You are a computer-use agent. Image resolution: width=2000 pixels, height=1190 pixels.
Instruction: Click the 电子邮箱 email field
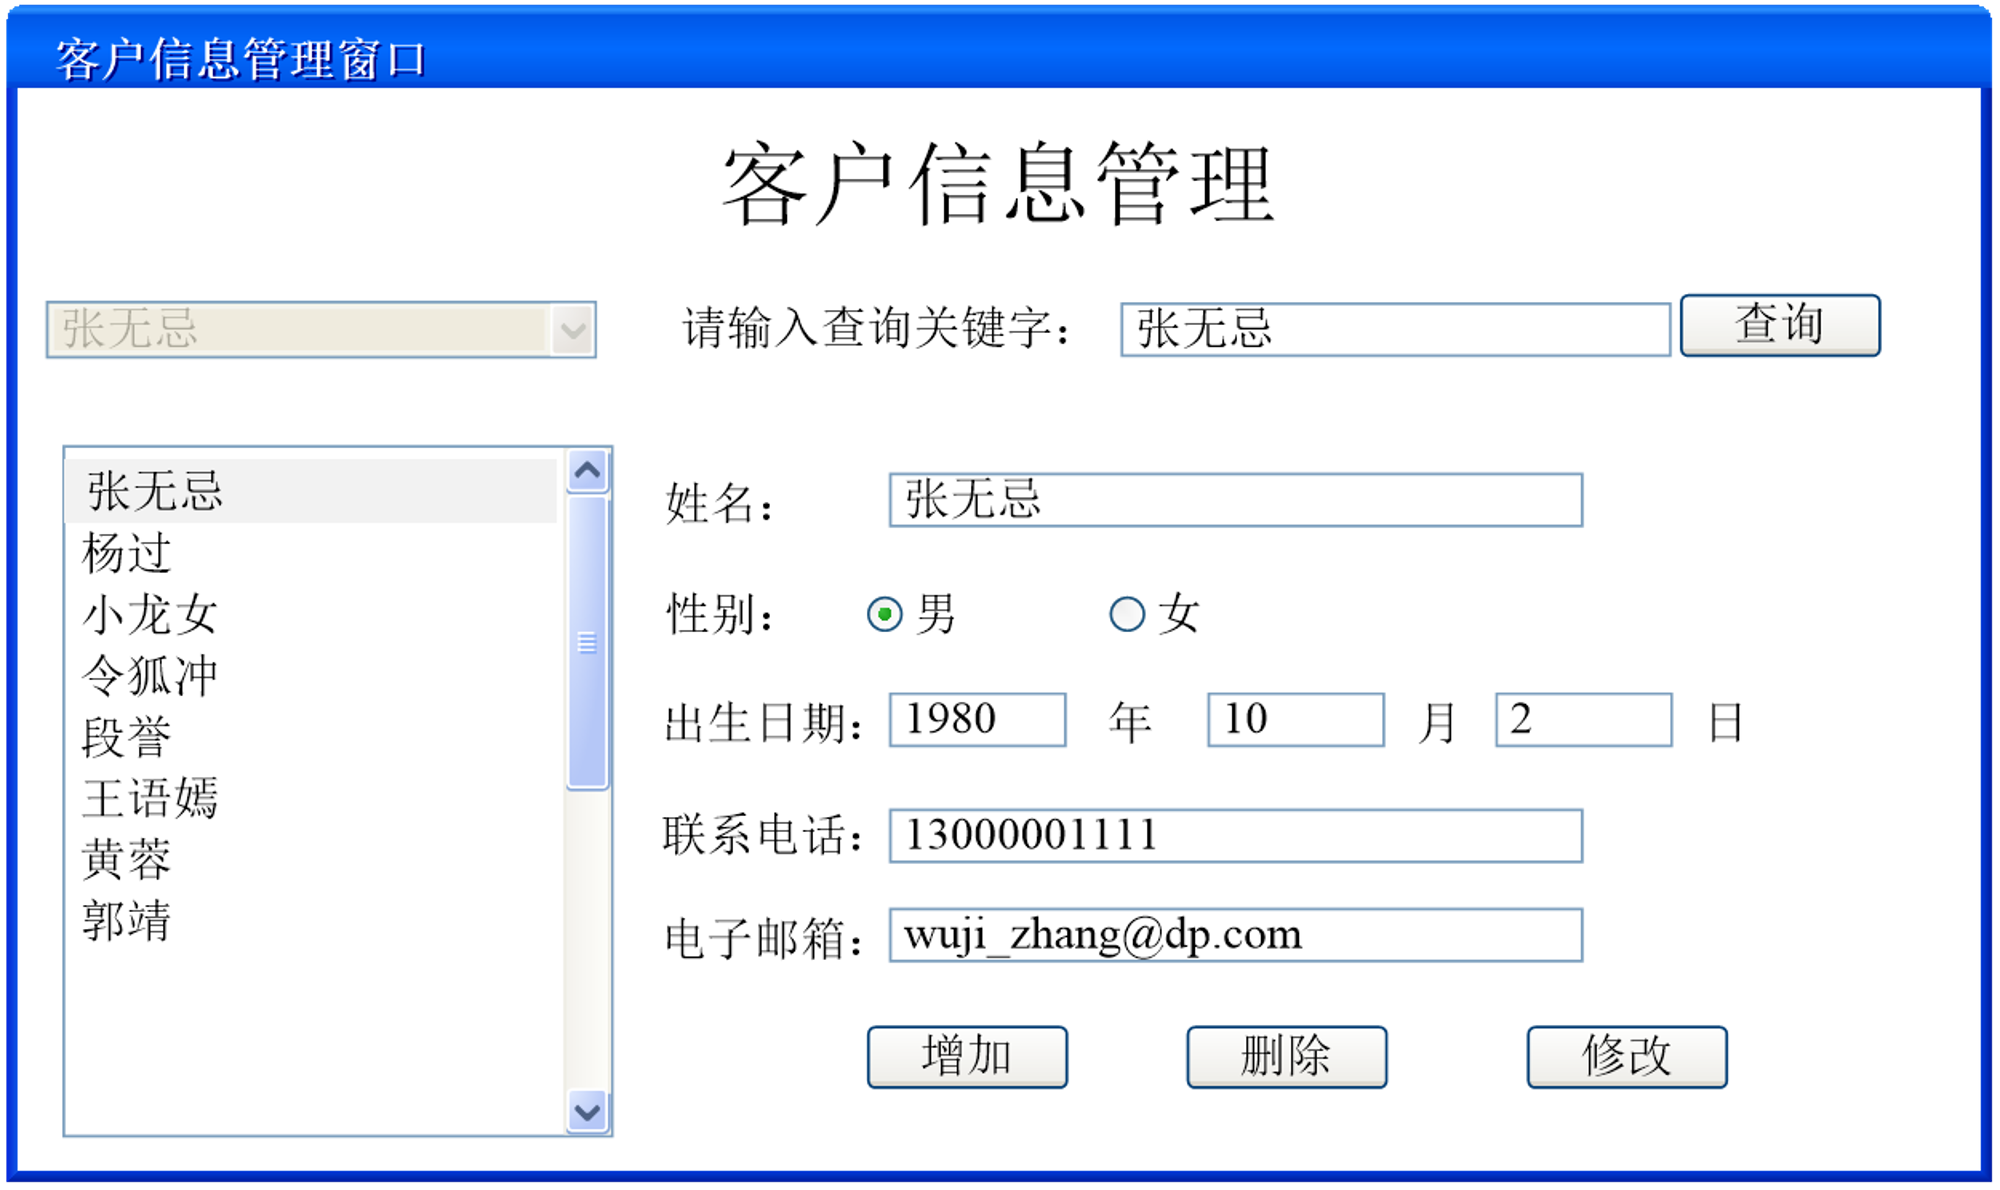pos(1236,935)
